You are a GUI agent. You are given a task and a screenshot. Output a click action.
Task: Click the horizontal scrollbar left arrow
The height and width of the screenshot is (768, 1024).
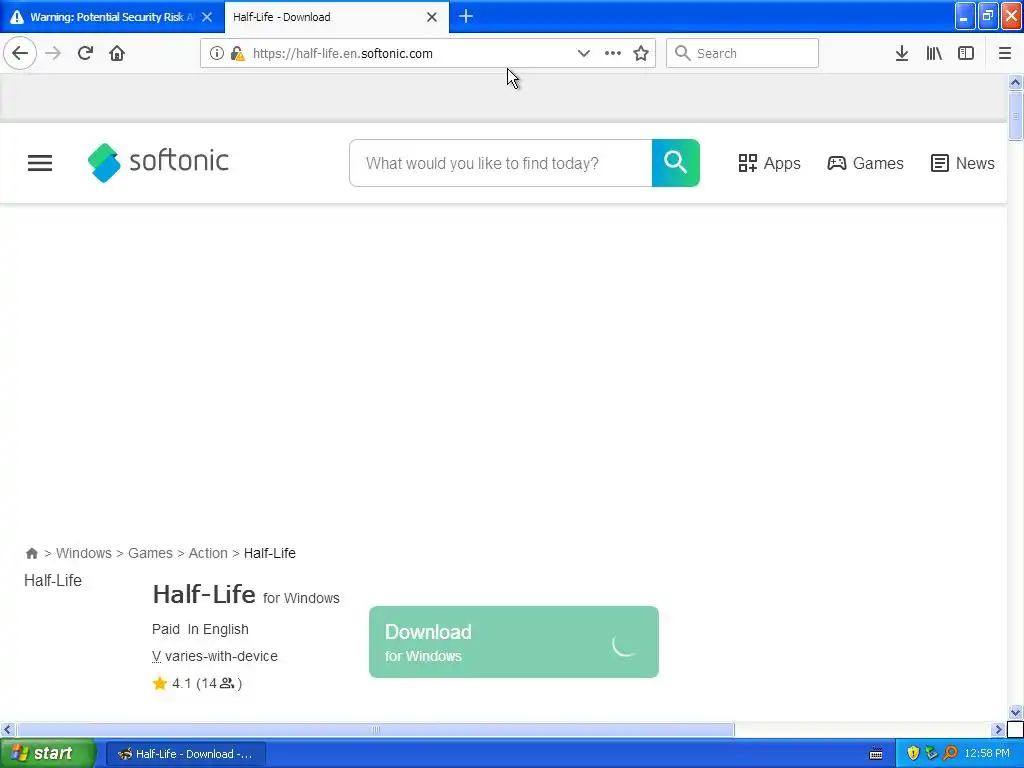(7, 729)
